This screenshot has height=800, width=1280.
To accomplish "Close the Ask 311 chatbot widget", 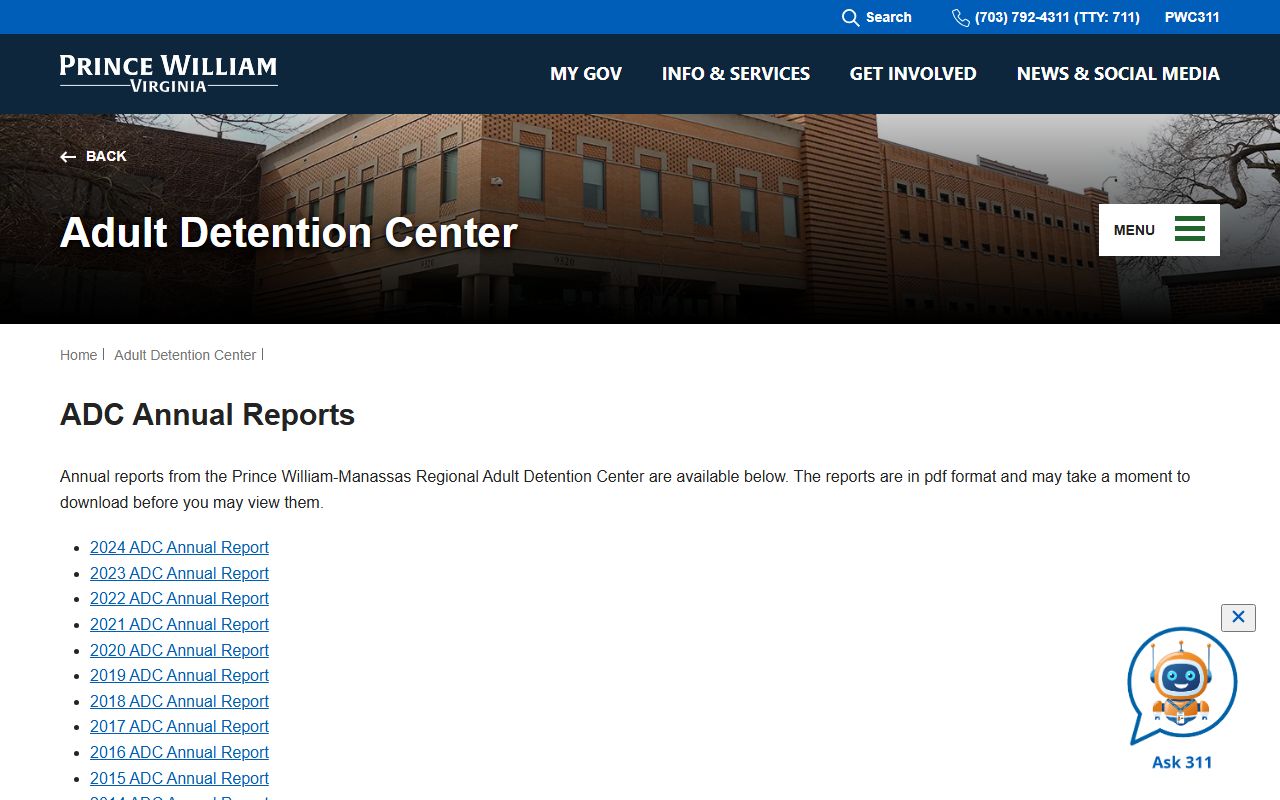I will tap(1238, 617).
